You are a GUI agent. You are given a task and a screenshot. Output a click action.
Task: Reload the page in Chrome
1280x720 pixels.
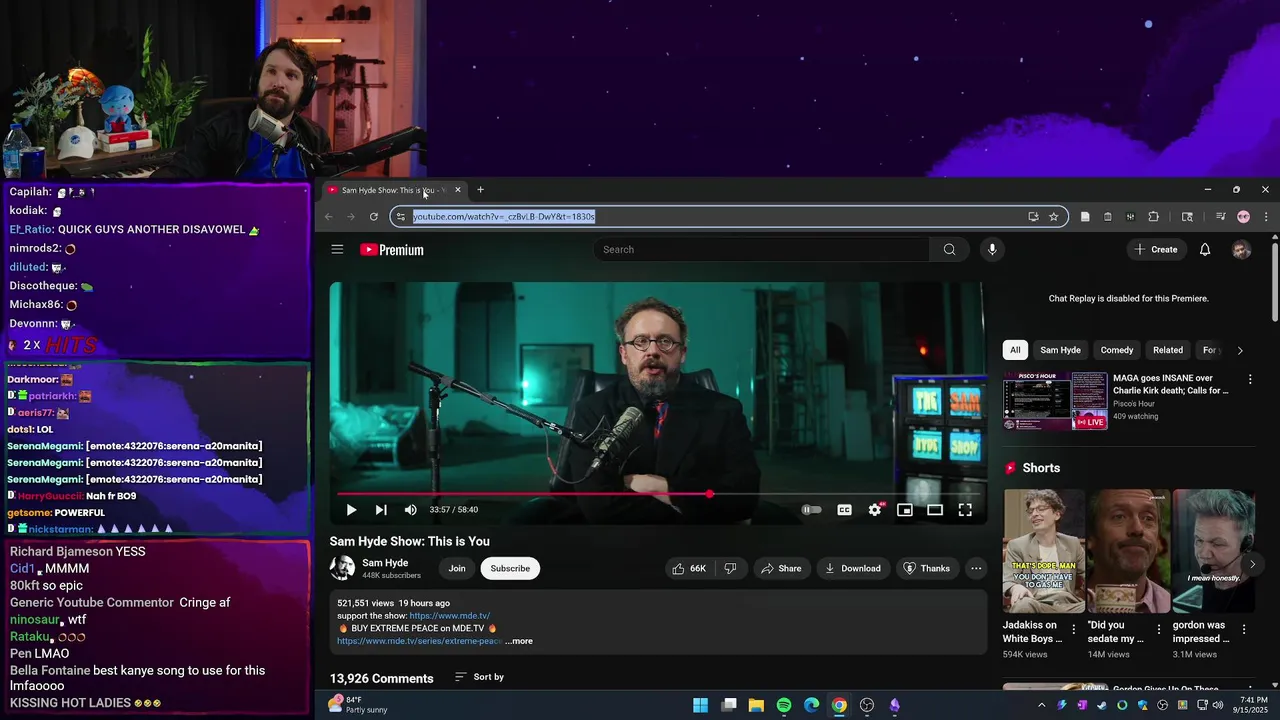pos(374,217)
